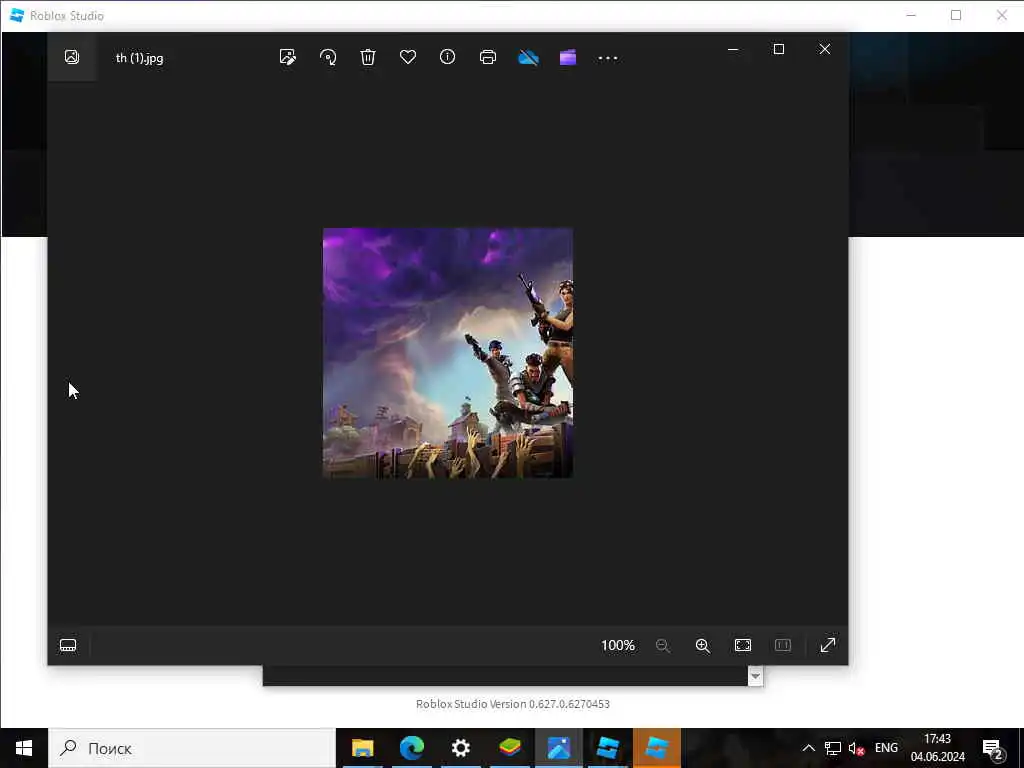Toggle the filmstrip at bottom left
The height and width of the screenshot is (768, 1024).
(x=68, y=645)
